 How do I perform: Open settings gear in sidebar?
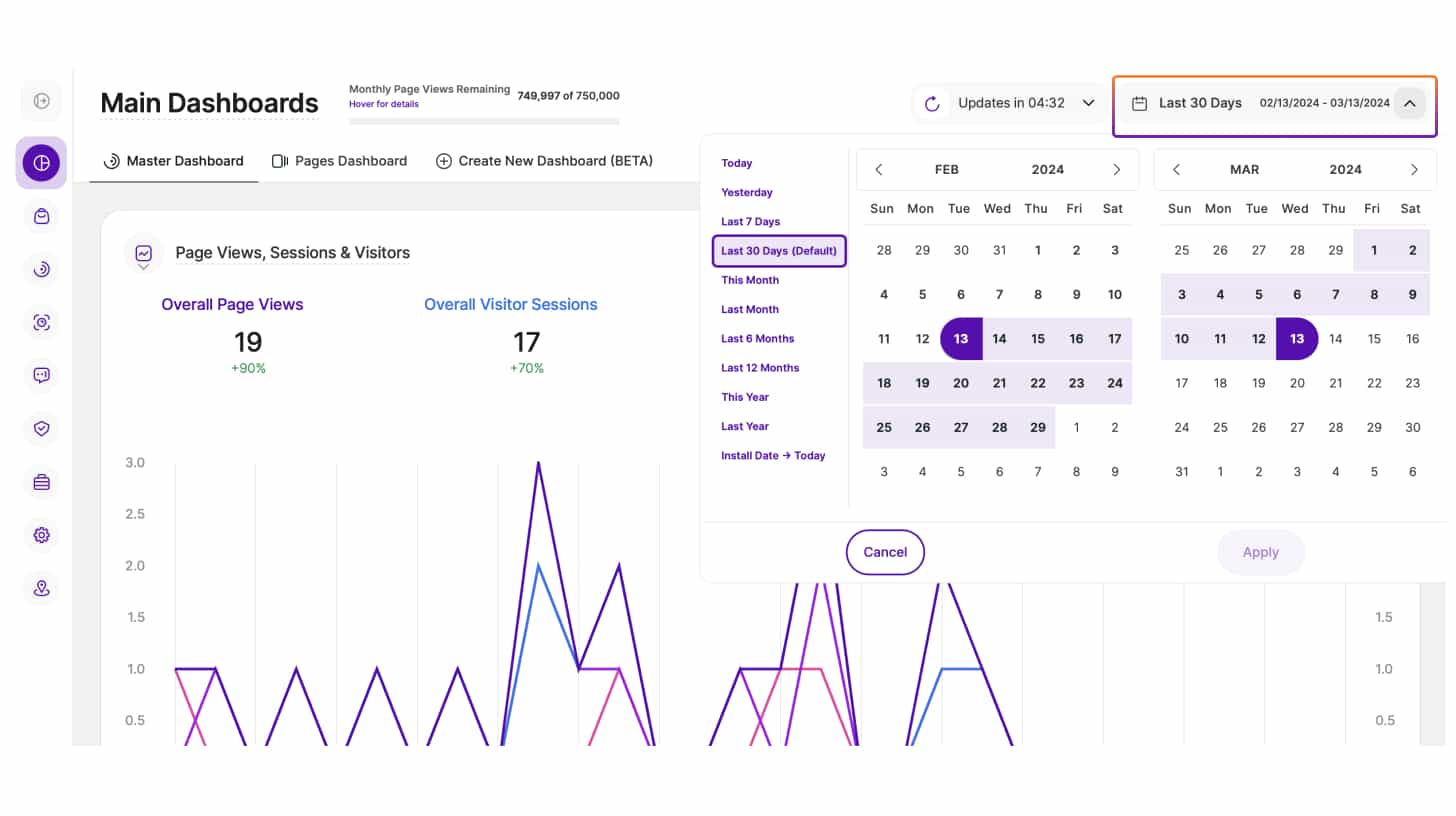point(41,535)
